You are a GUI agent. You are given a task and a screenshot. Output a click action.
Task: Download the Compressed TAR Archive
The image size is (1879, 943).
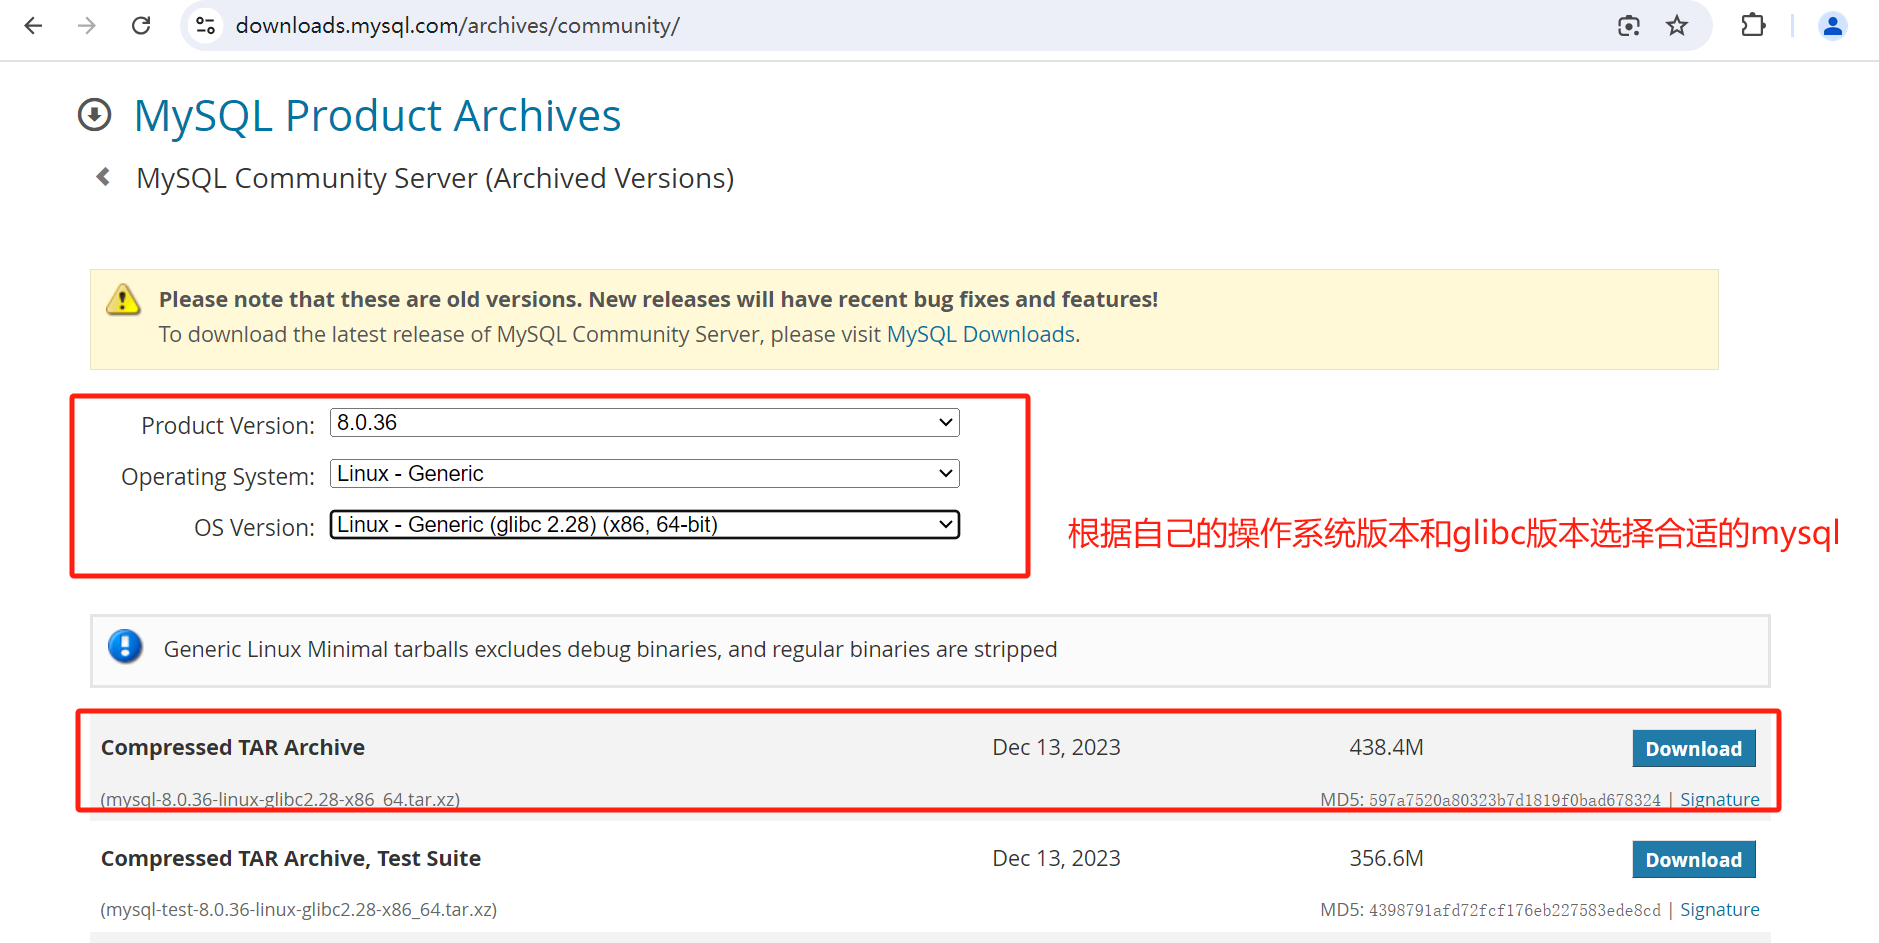[1694, 749]
